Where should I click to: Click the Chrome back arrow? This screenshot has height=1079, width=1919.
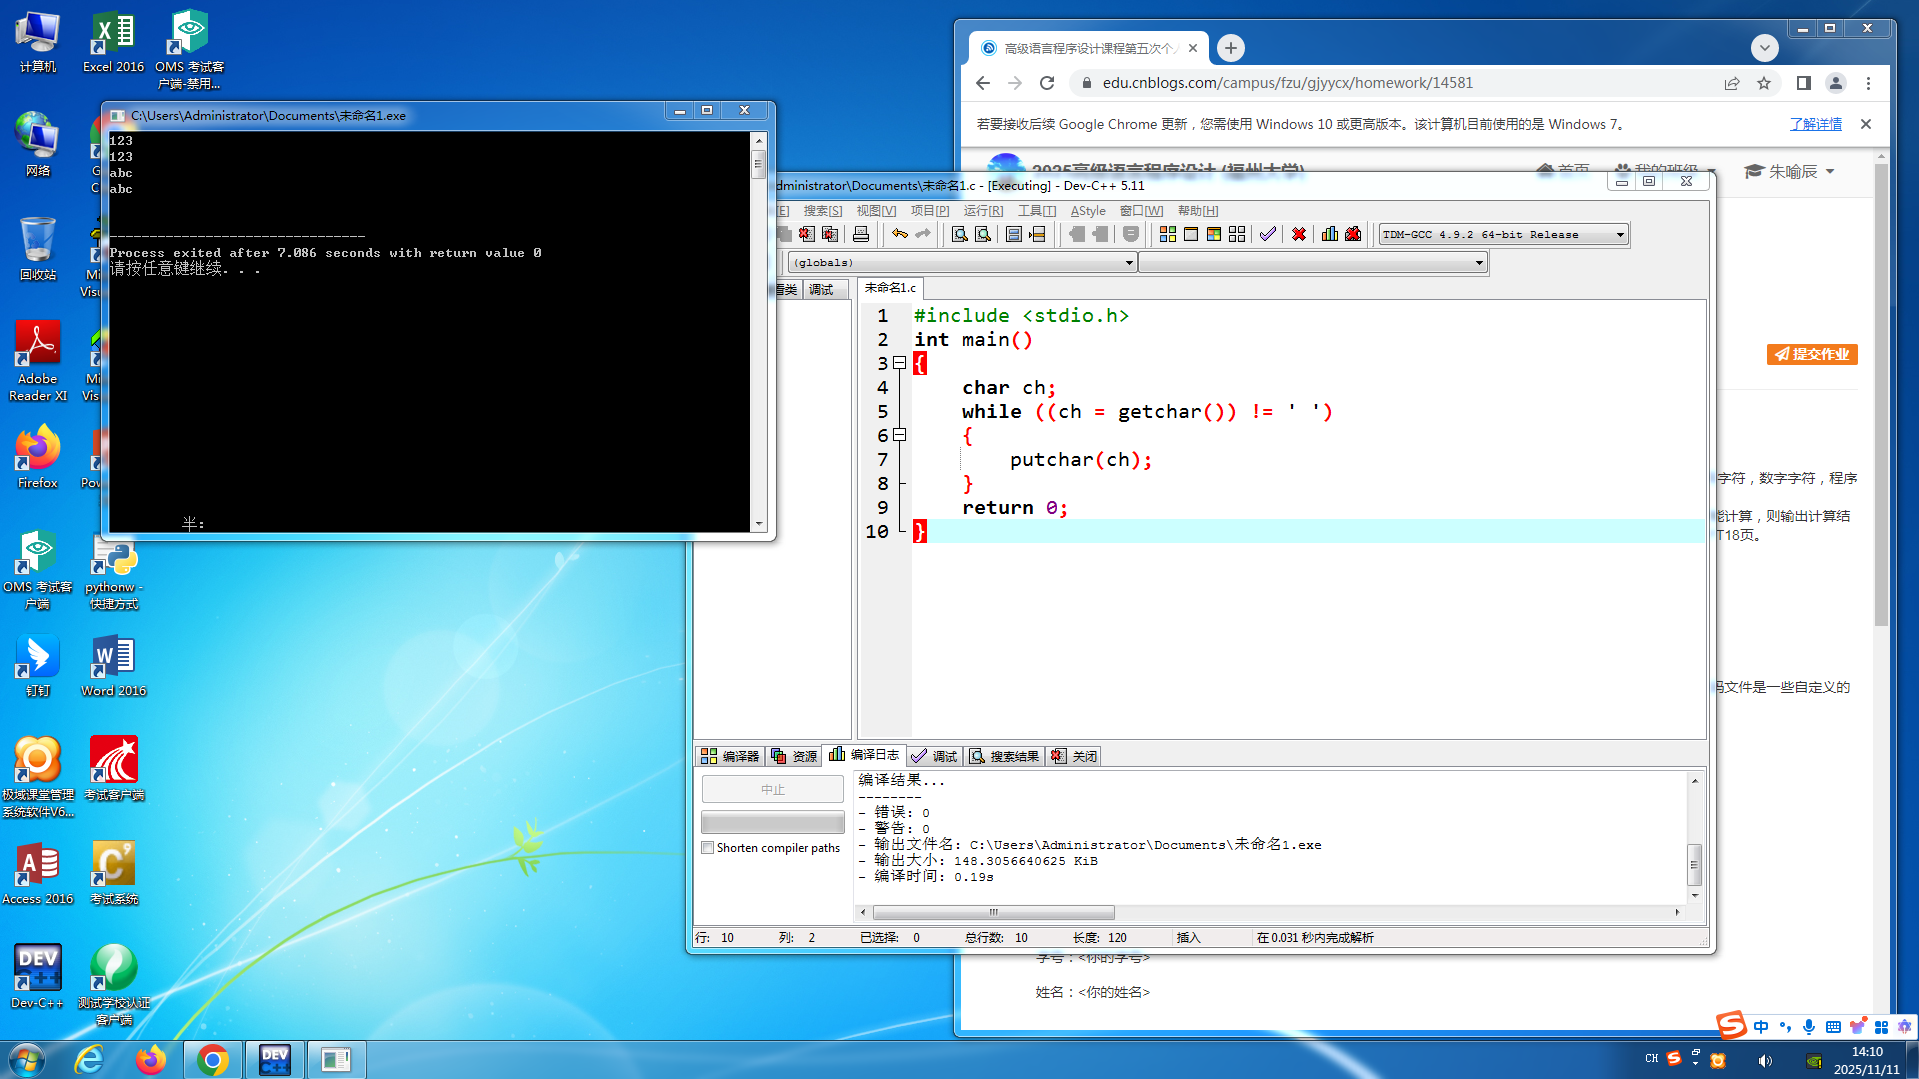pyautogui.click(x=983, y=83)
